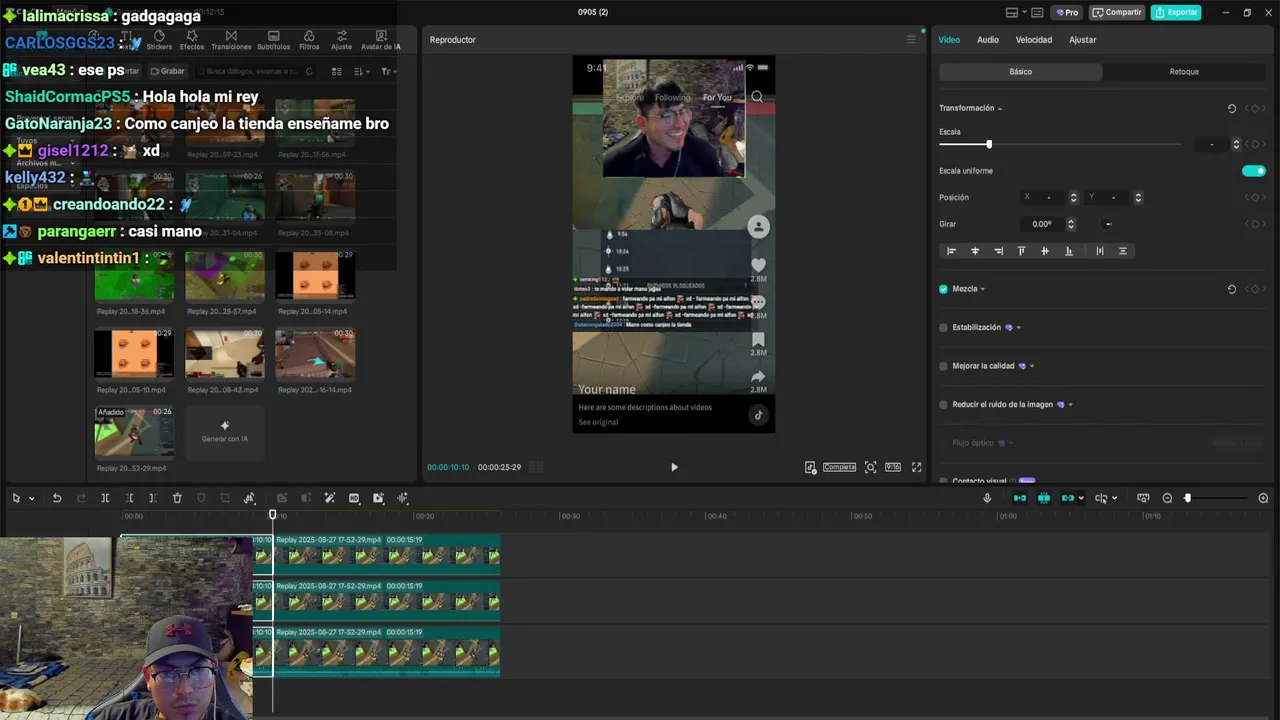Screen dimensions: 1280x720
Task: Enter fullscreen player preview
Action: [x=916, y=467]
